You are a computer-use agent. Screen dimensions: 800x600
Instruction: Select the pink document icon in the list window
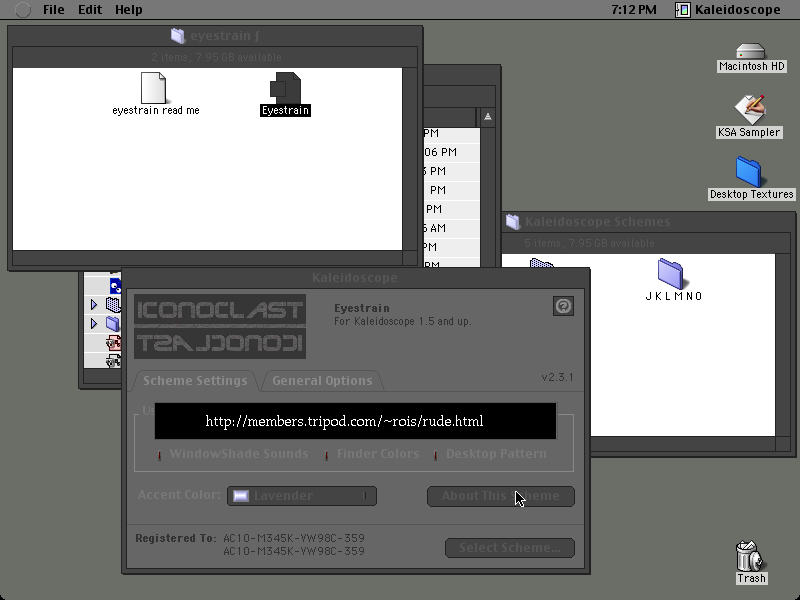pos(113,342)
